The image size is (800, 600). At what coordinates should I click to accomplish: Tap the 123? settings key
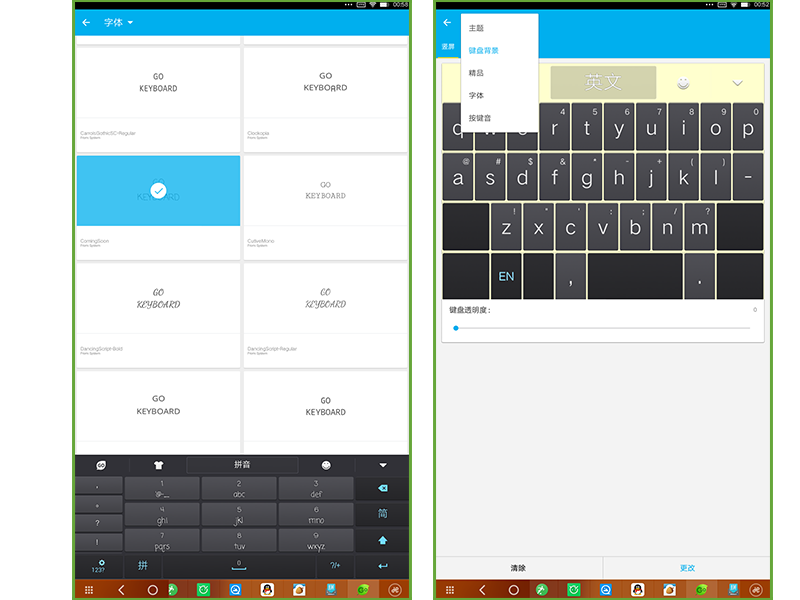98,566
